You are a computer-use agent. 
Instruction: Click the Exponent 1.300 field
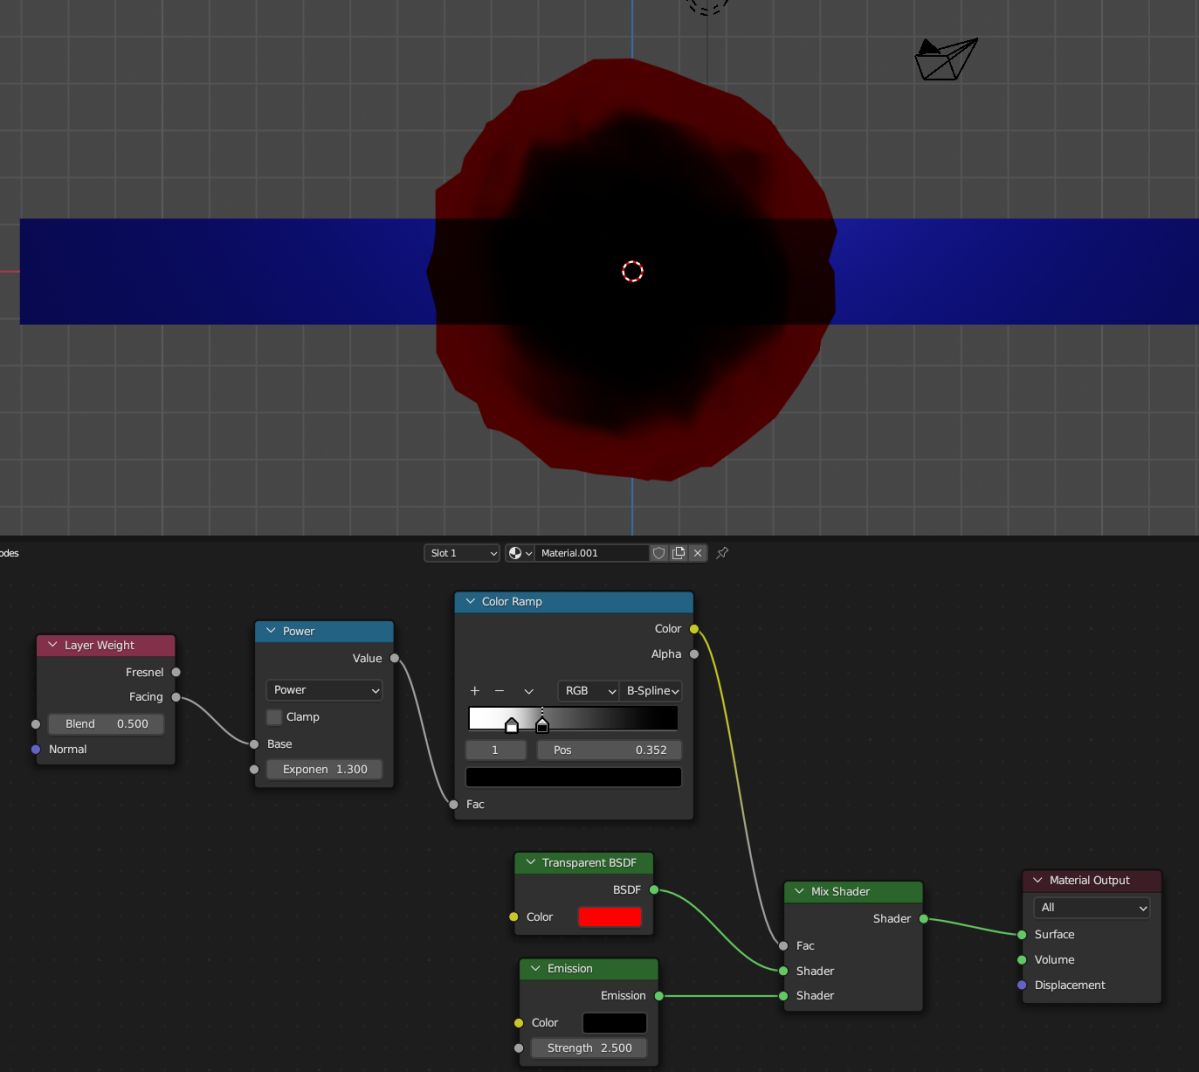click(324, 769)
